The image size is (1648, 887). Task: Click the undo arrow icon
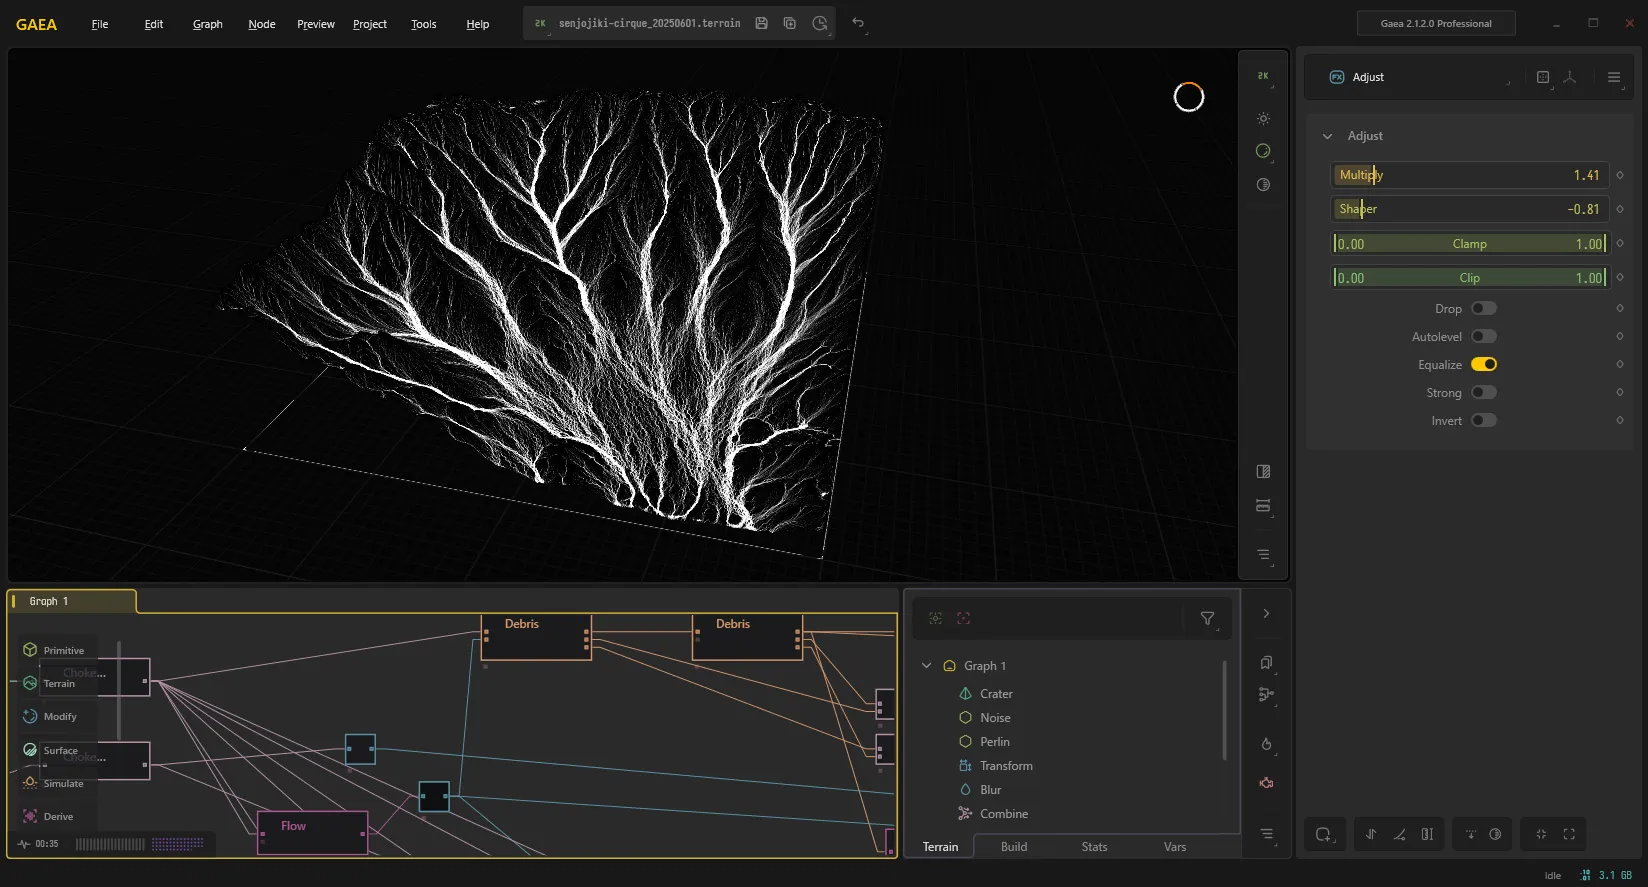click(858, 23)
